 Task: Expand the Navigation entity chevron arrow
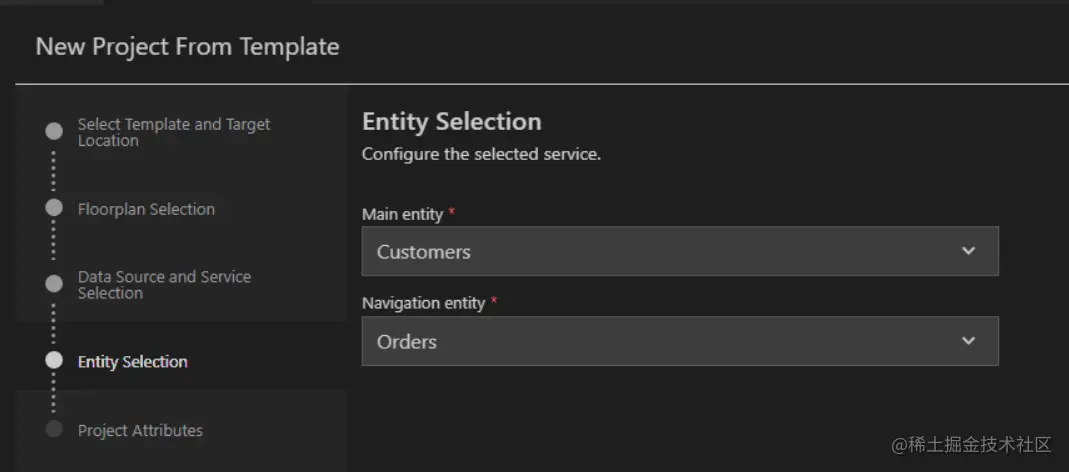(x=968, y=341)
